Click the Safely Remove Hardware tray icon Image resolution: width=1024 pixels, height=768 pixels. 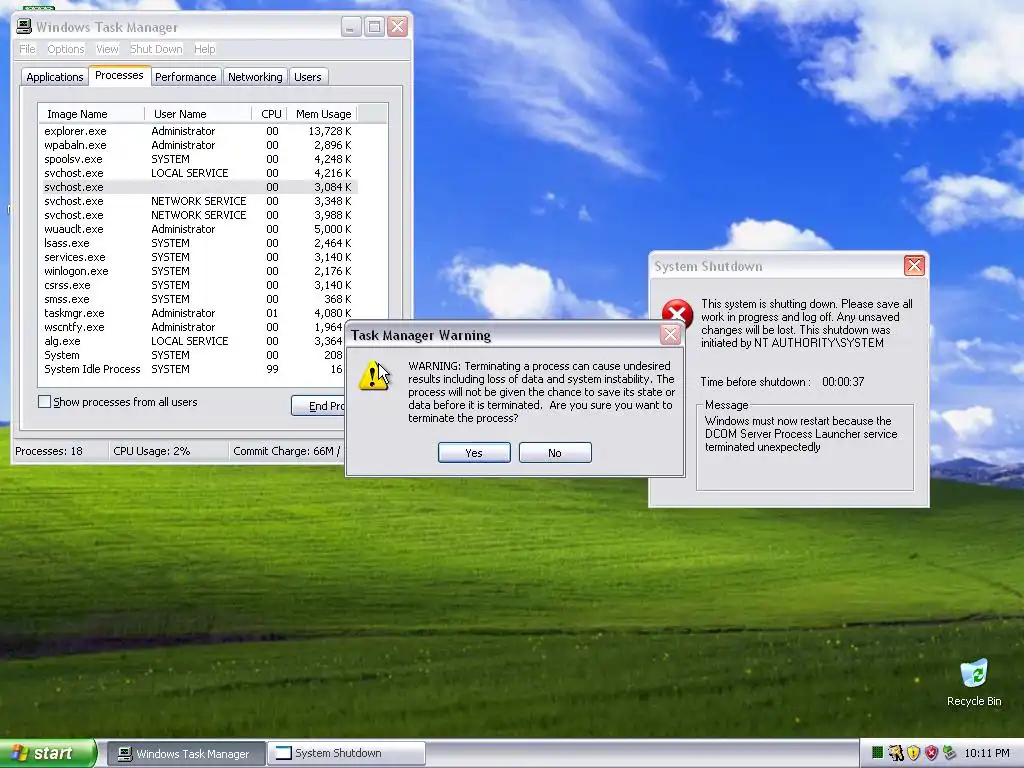coord(949,753)
